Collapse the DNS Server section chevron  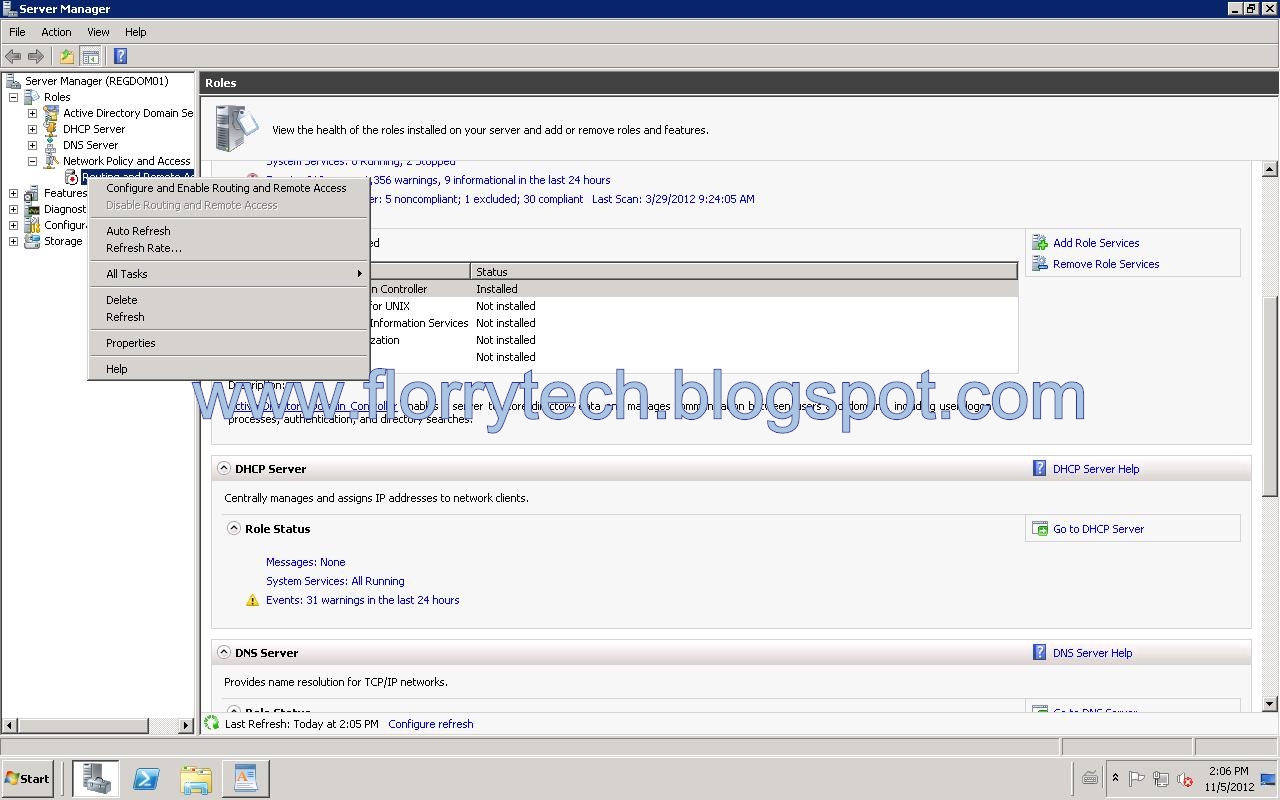(x=224, y=652)
